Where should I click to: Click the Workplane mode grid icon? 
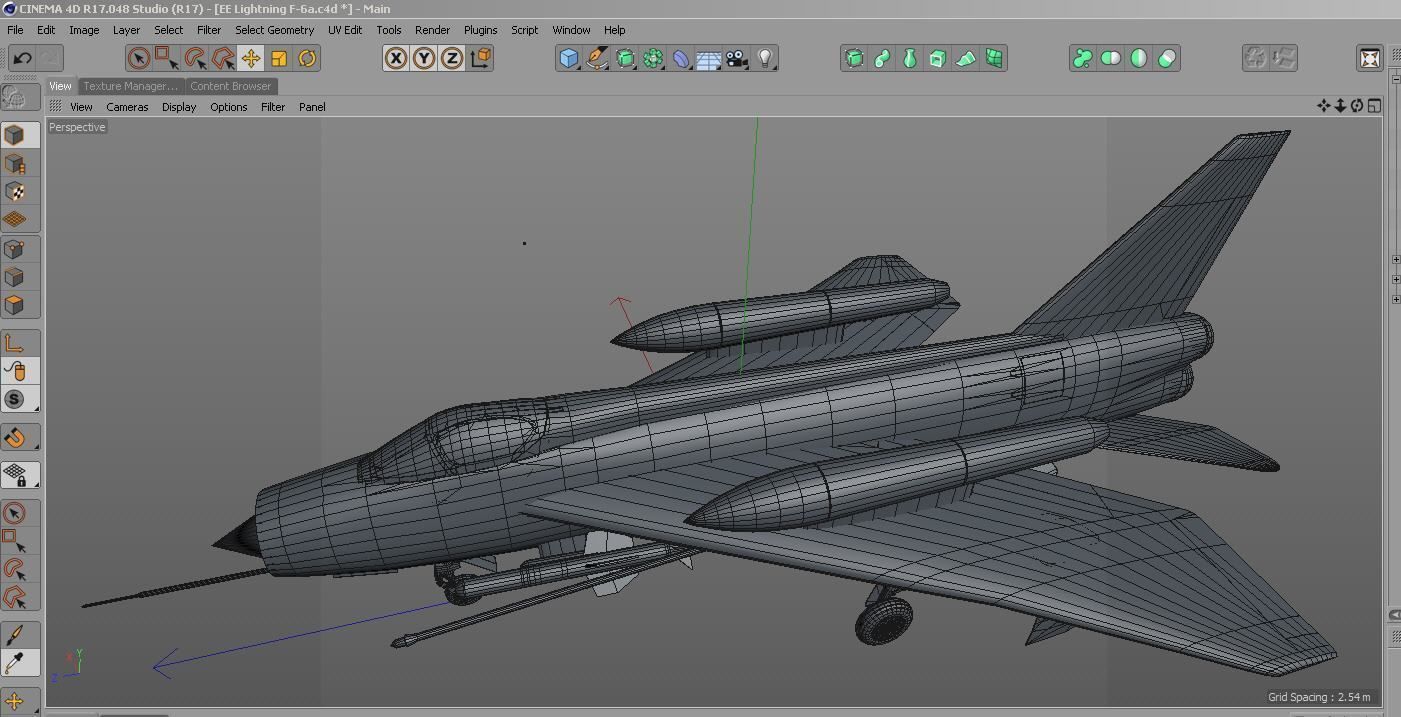click(x=15, y=219)
